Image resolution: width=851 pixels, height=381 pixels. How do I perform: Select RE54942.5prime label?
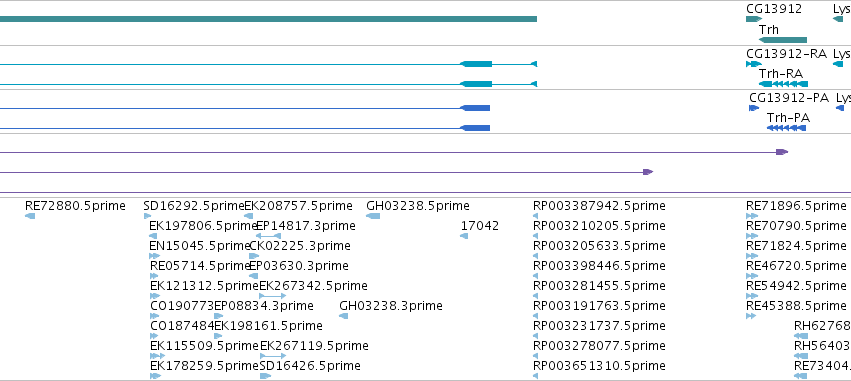[x=796, y=285]
